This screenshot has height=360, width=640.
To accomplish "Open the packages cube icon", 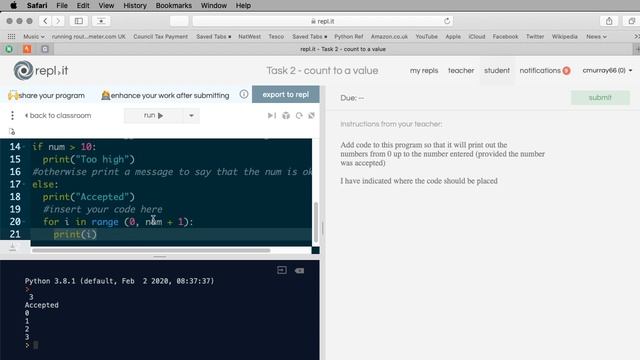I will (286, 116).
